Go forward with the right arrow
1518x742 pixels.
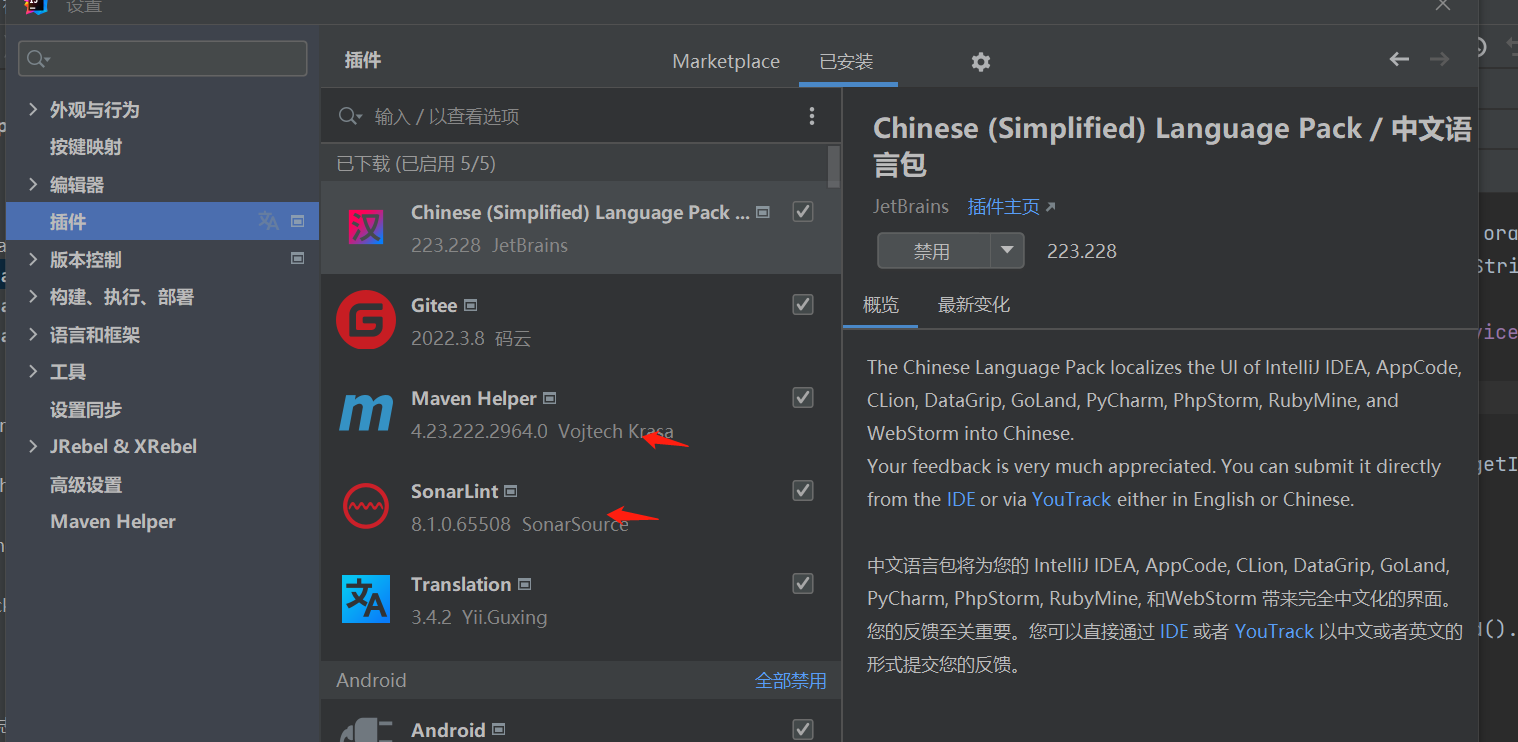tap(1439, 60)
